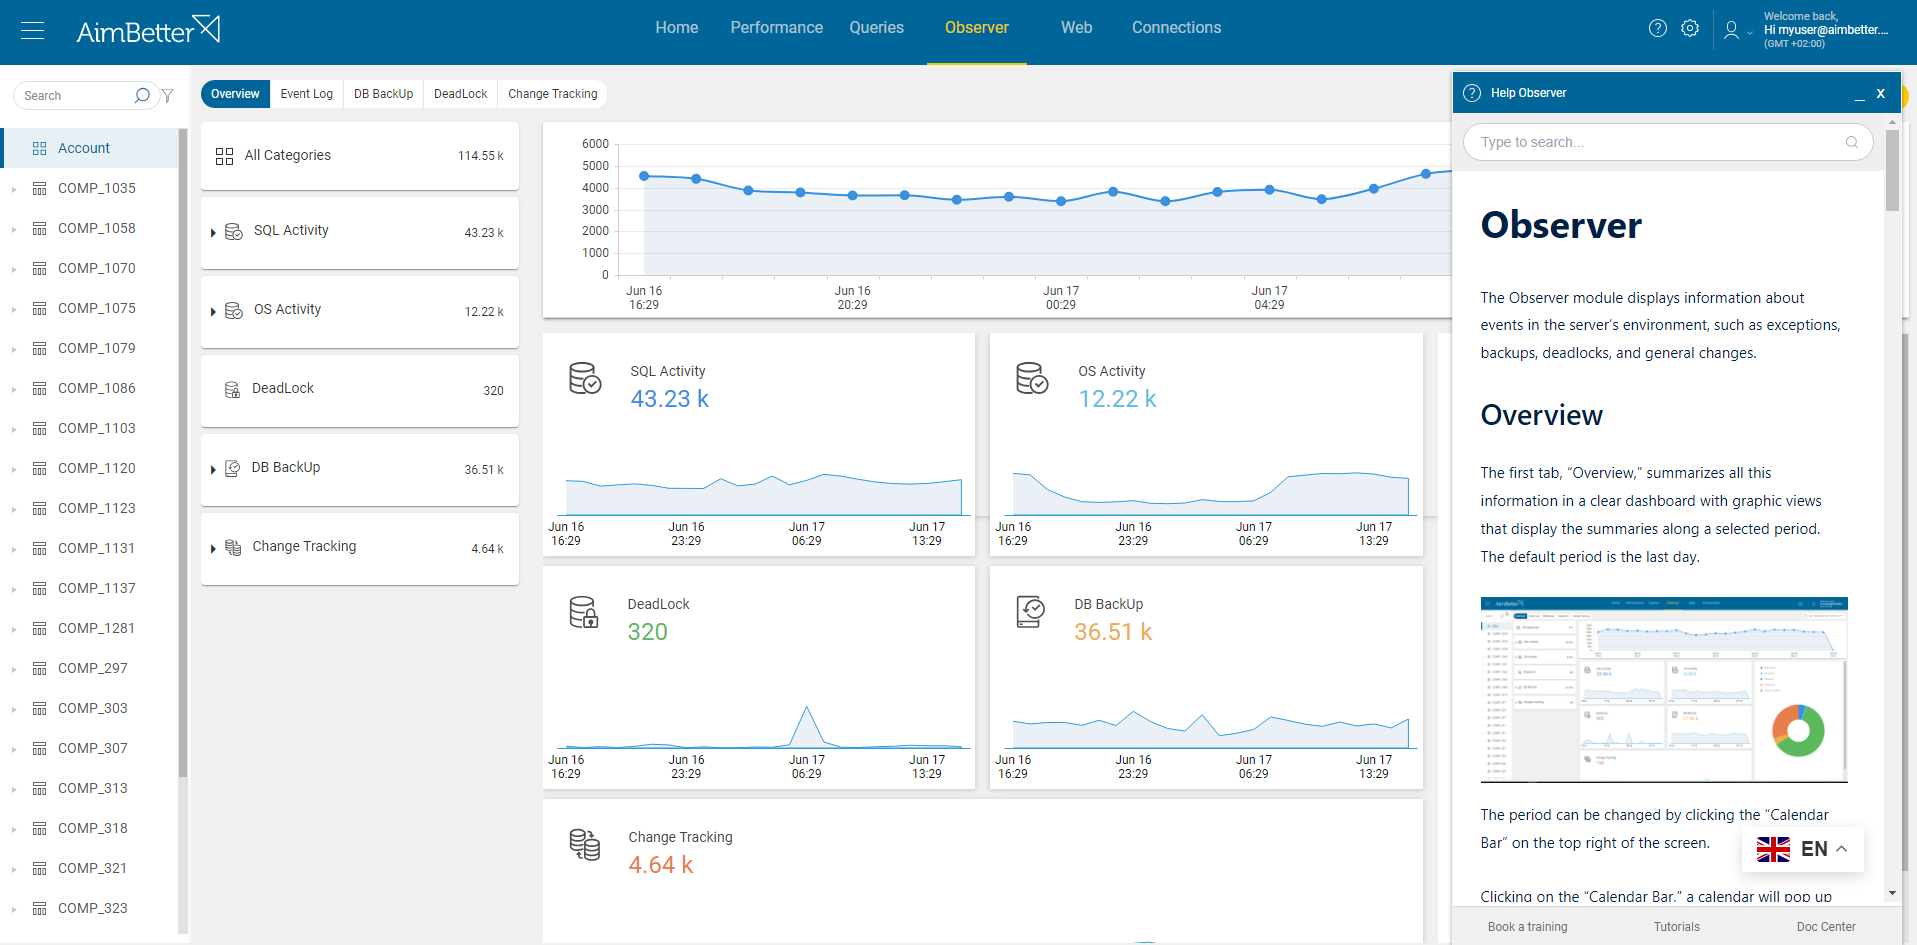Click the Change Tracking icon in category list
Screen dimensions: 1917x945
[233, 547]
